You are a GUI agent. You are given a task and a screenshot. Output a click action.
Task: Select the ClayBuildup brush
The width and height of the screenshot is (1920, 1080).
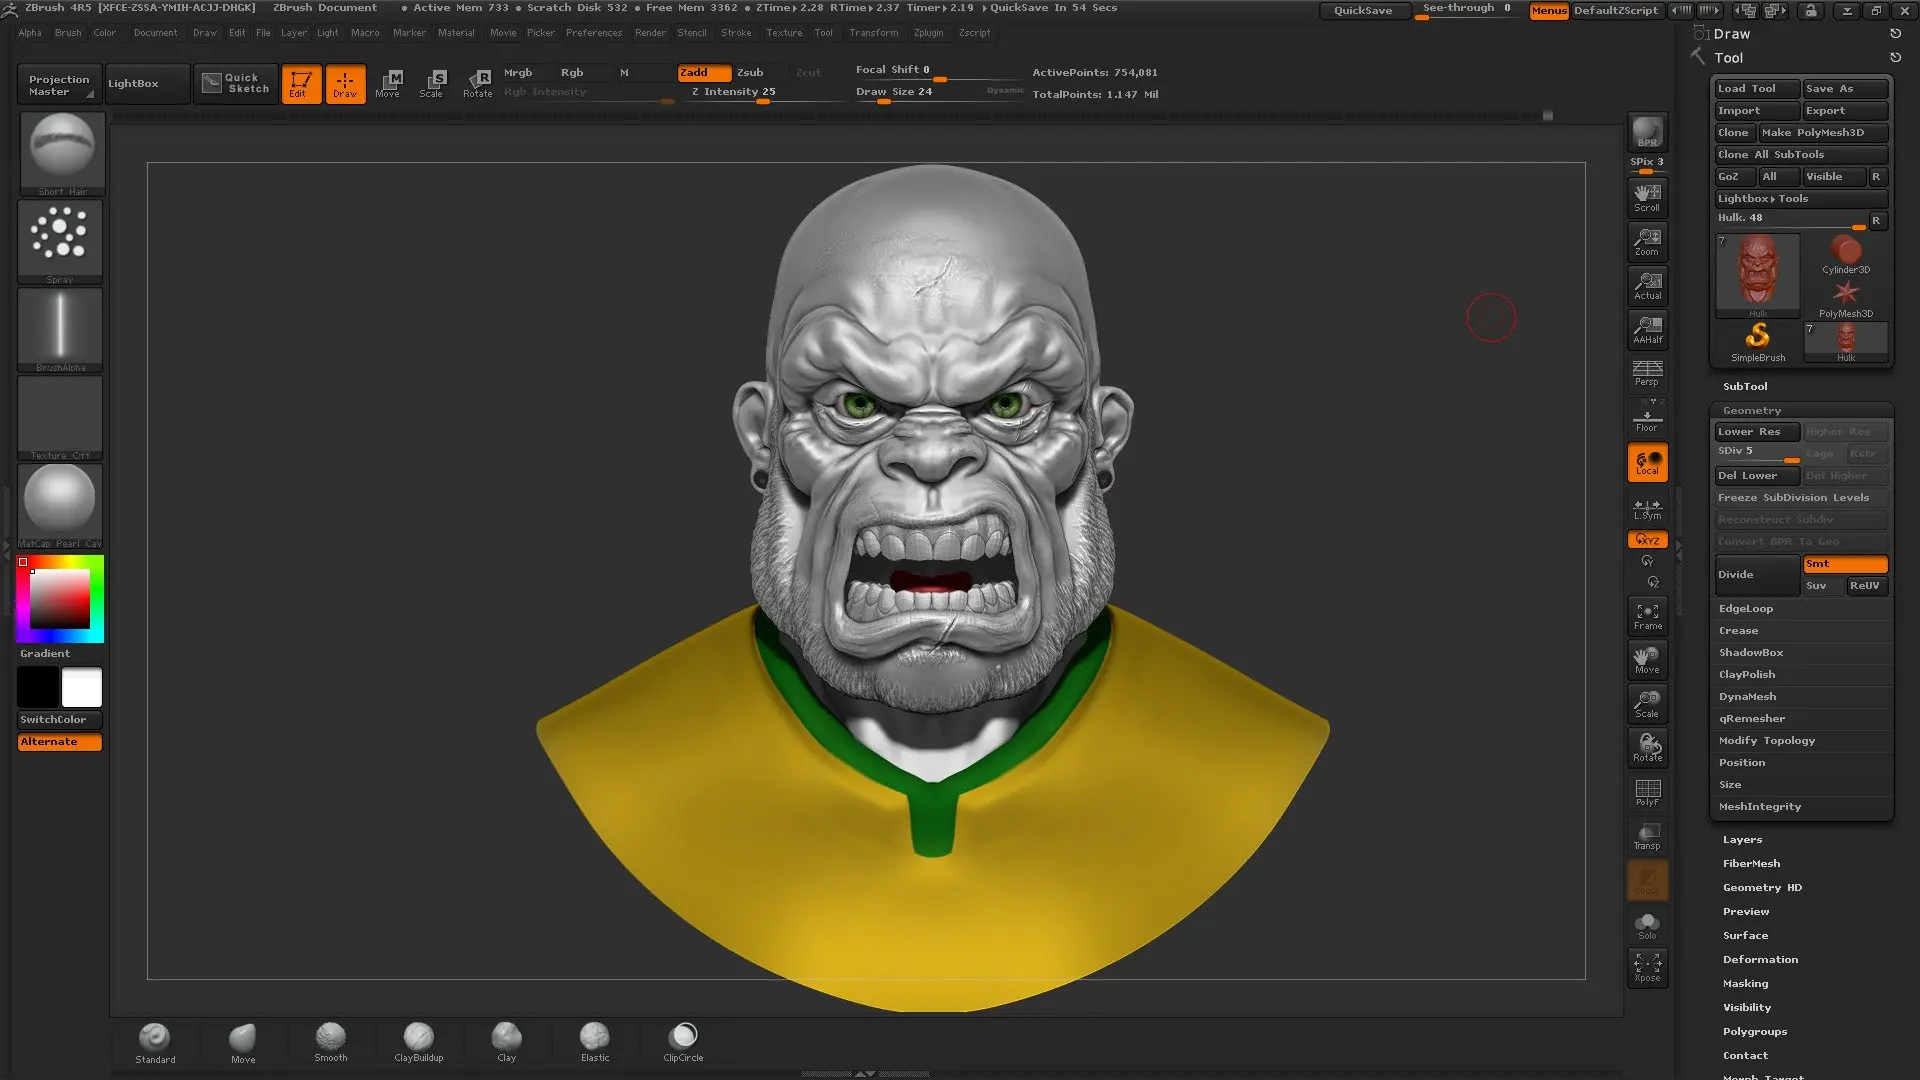[x=419, y=1042]
